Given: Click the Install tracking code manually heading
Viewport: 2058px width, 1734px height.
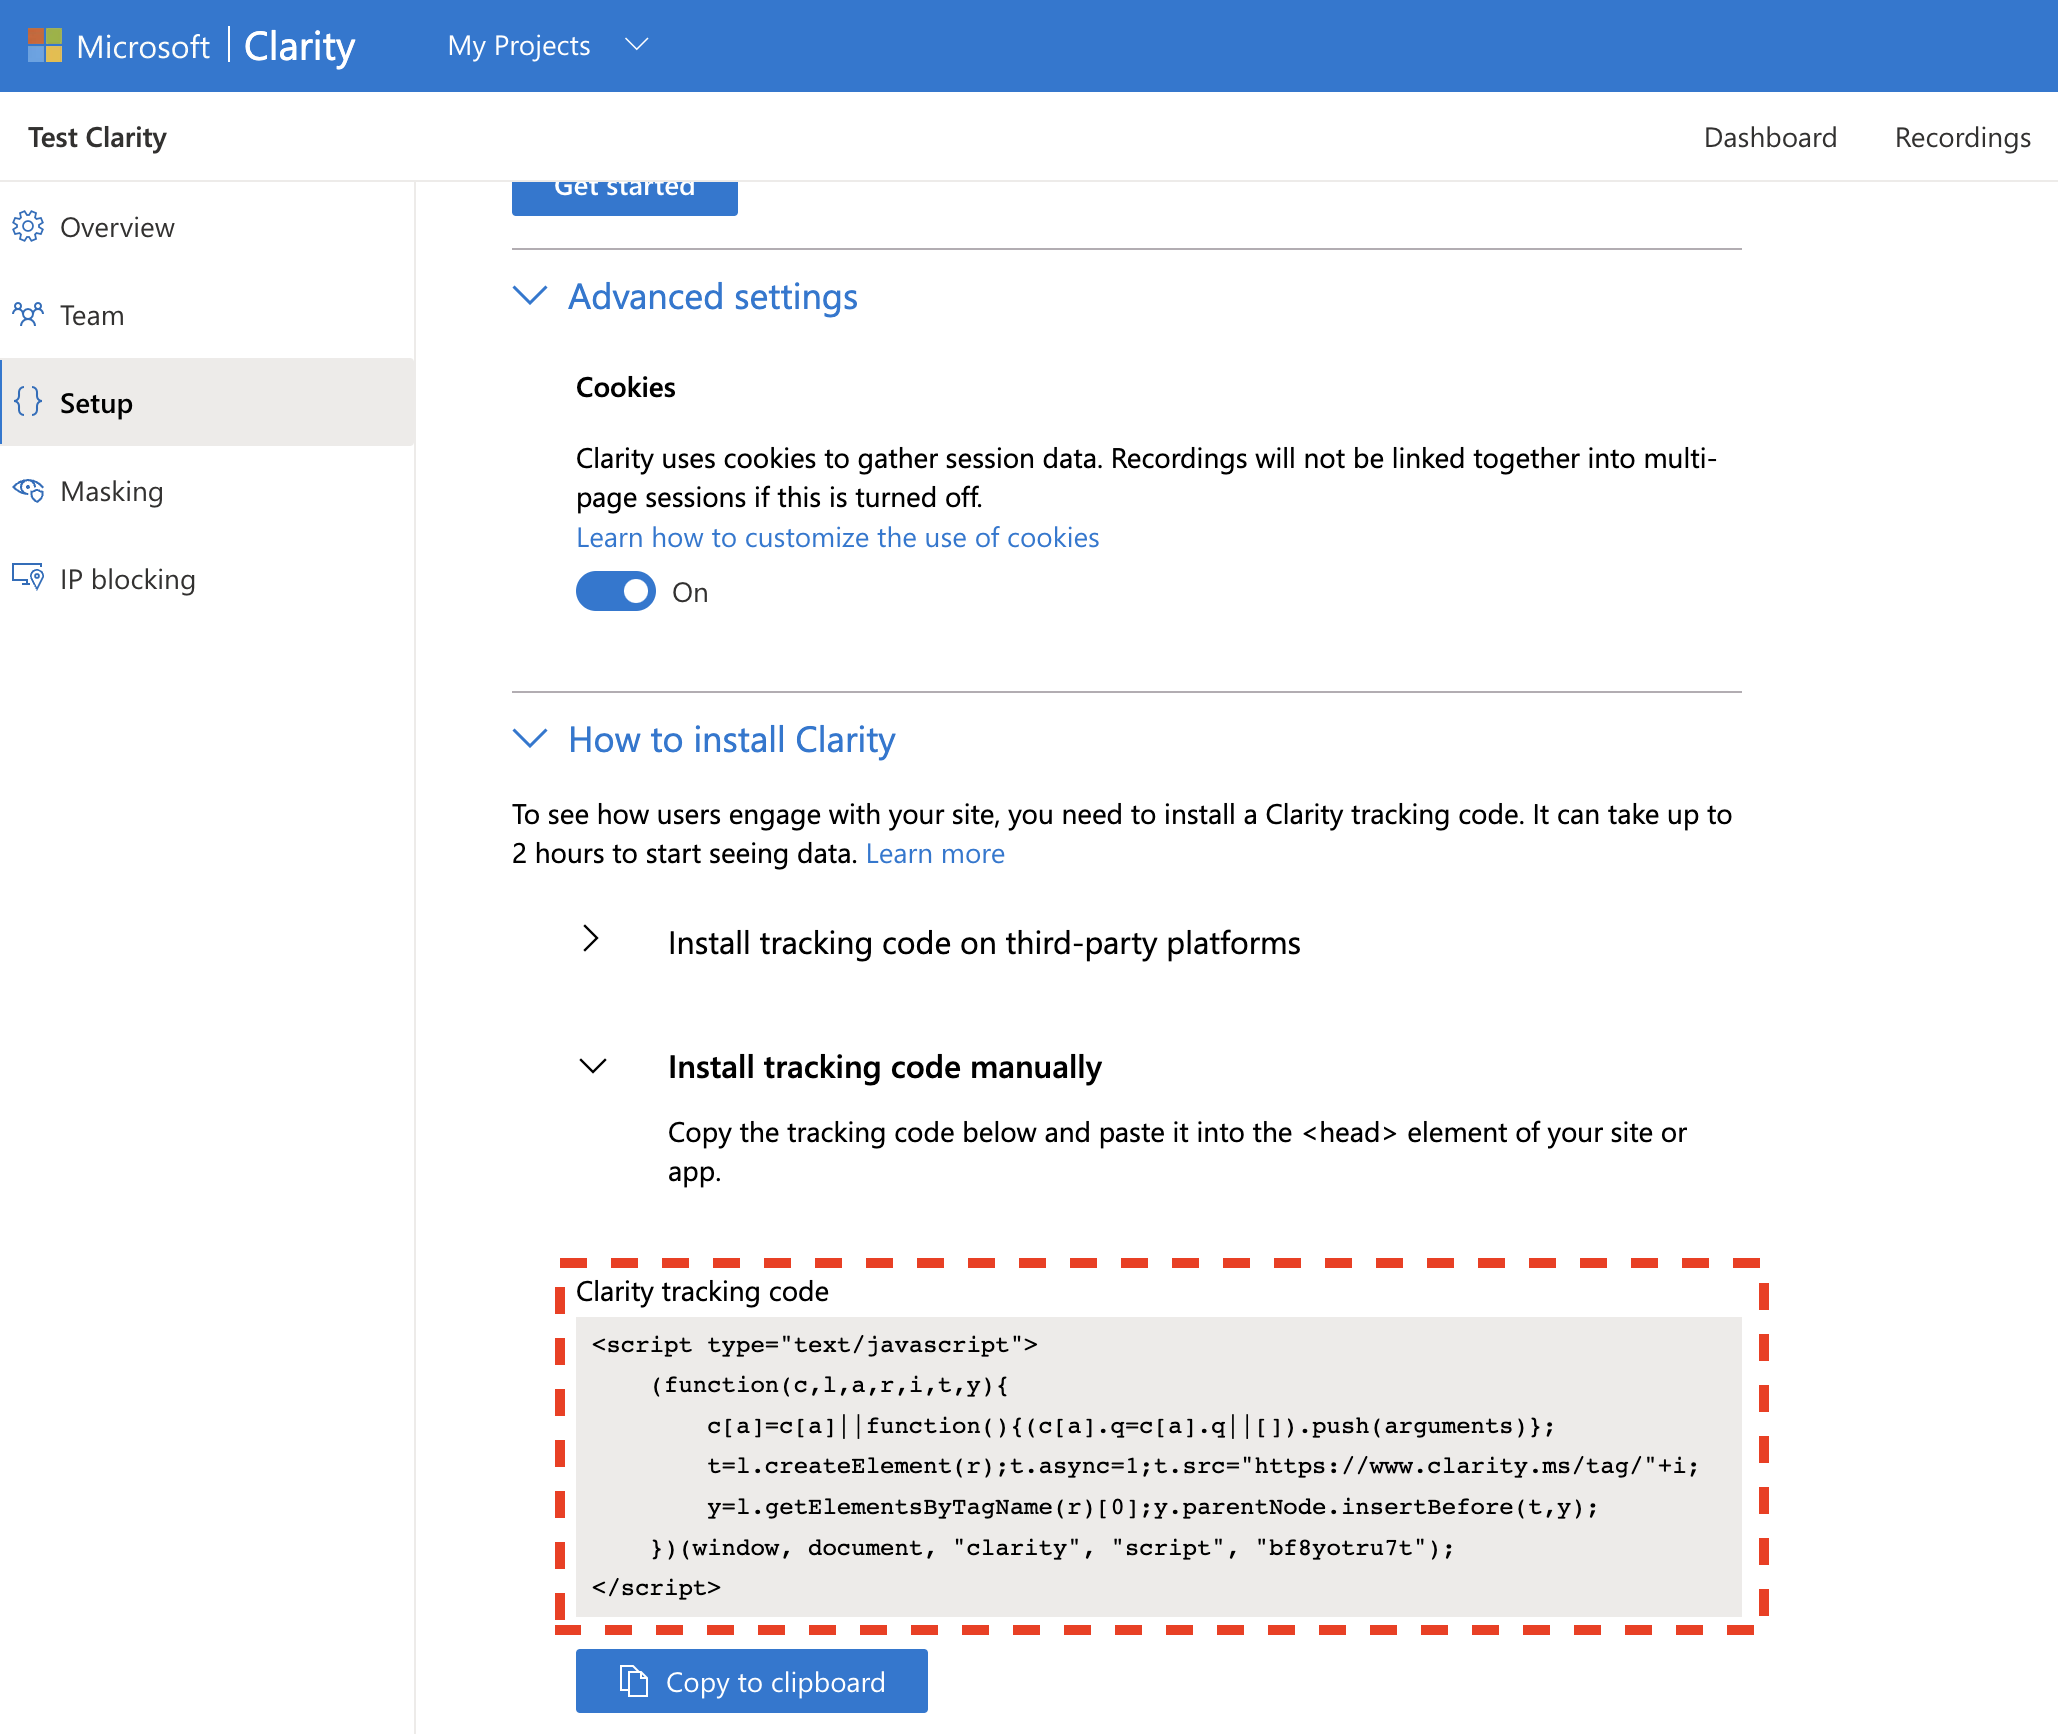Looking at the screenshot, I should 885,1067.
